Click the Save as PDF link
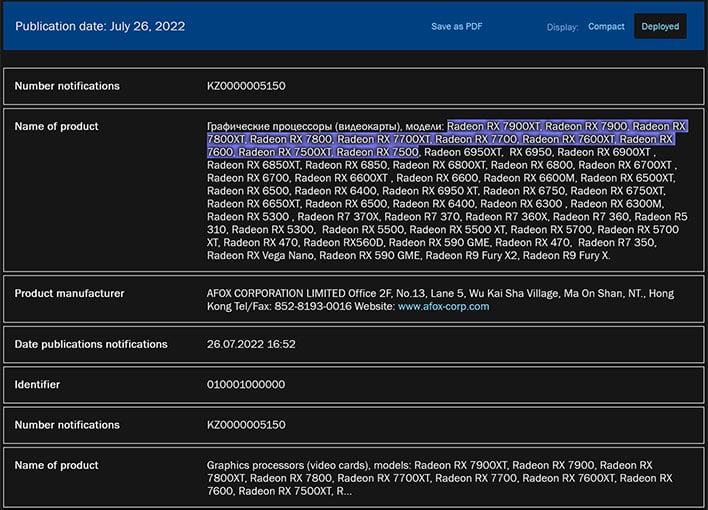Screen dimensions: 708x510 click(456, 27)
